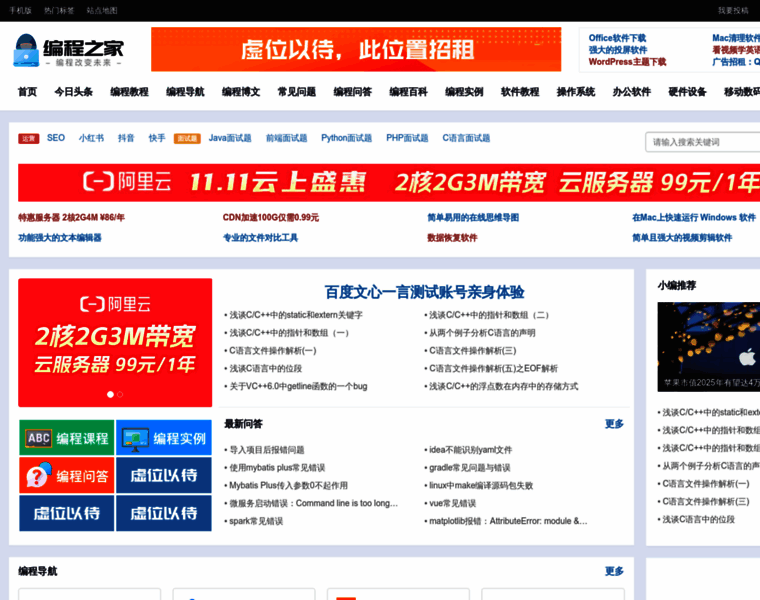The height and width of the screenshot is (600, 760).
Task: Open 强大的投屏软件 link
Action: [x=618, y=50]
